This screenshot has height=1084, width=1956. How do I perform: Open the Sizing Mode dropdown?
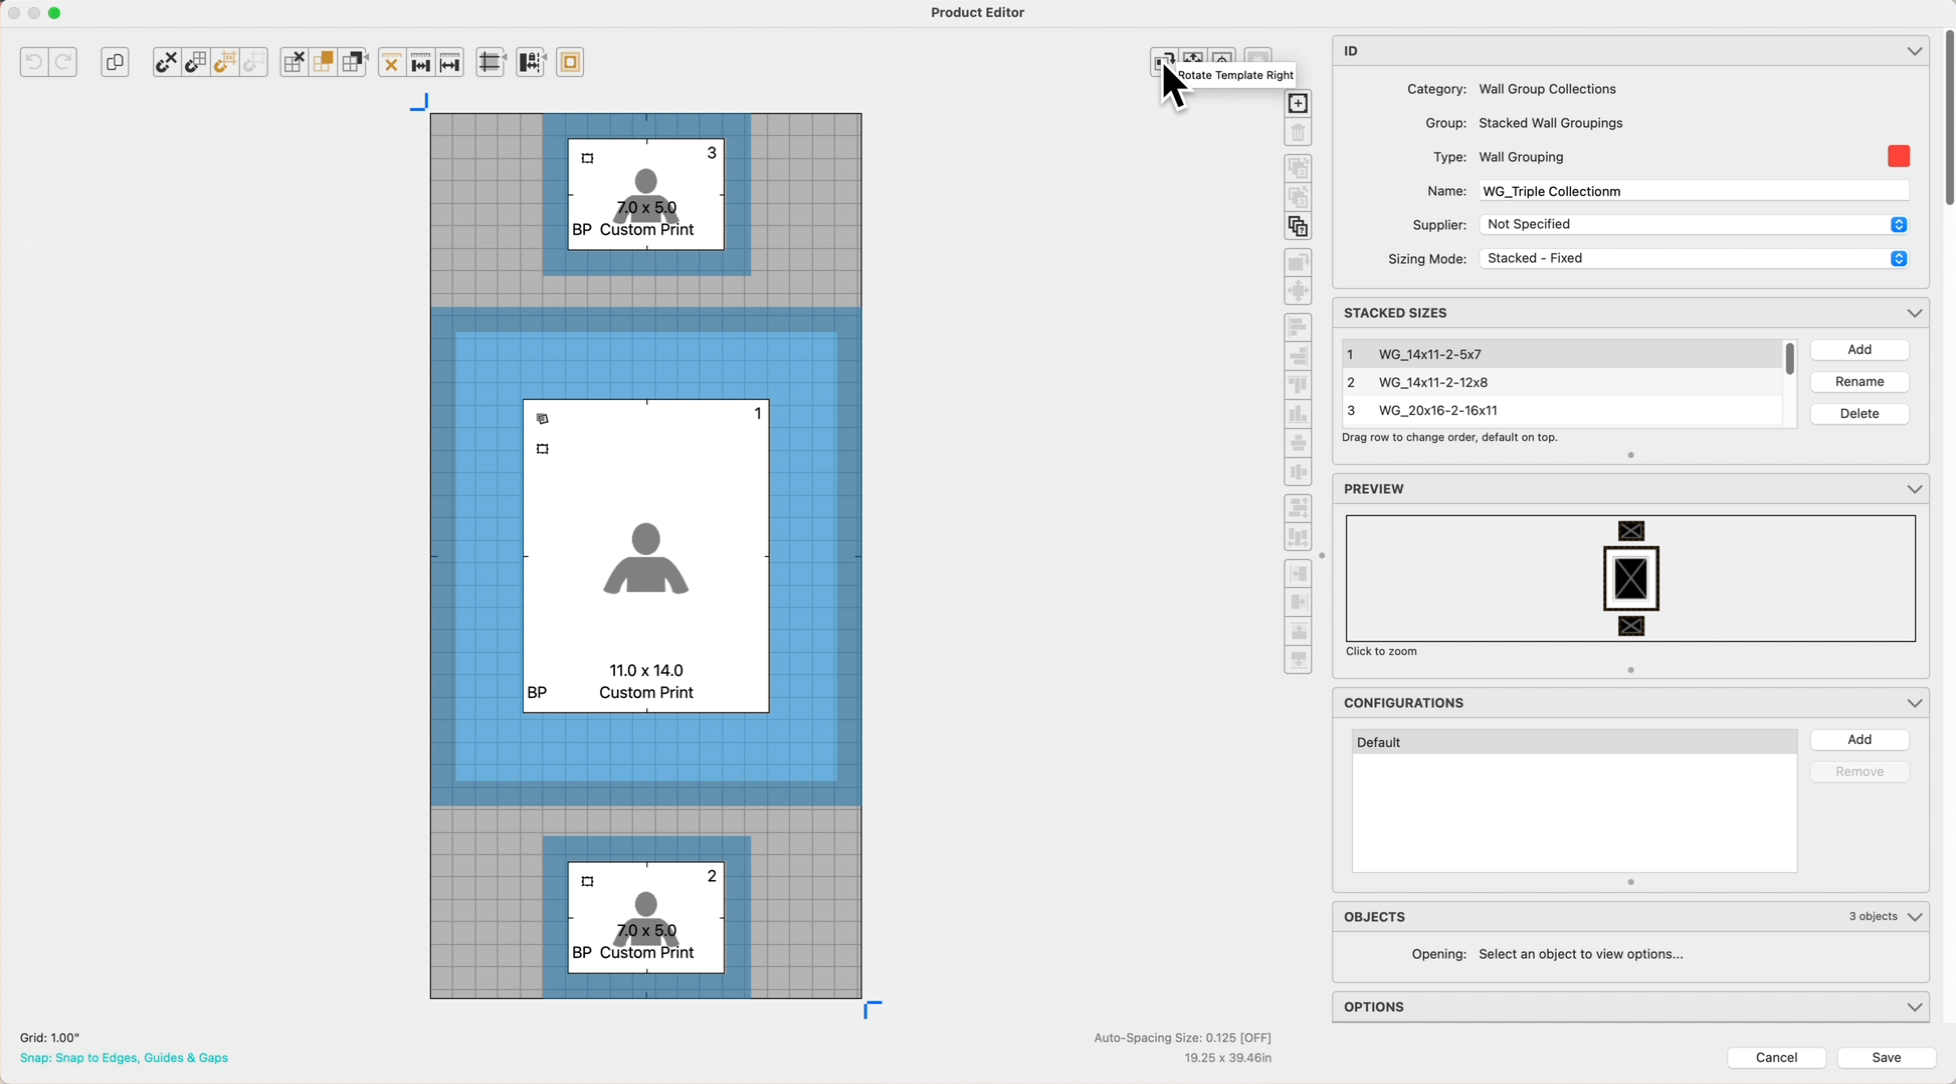coord(1693,259)
